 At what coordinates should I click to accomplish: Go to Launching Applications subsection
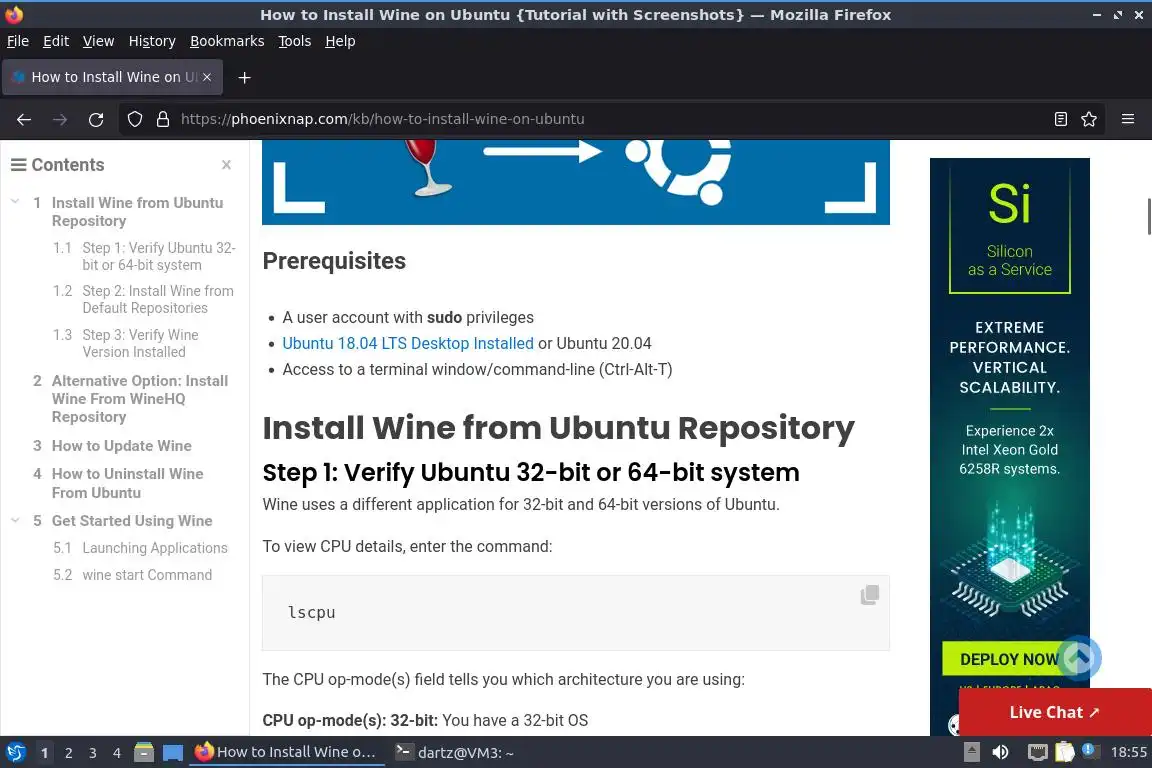tap(155, 548)
